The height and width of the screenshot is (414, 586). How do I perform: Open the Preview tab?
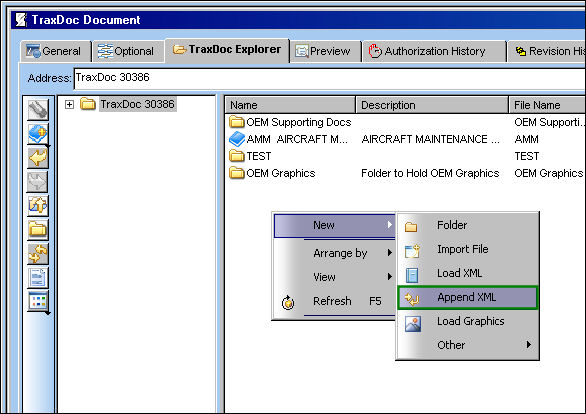coord(326,51)
